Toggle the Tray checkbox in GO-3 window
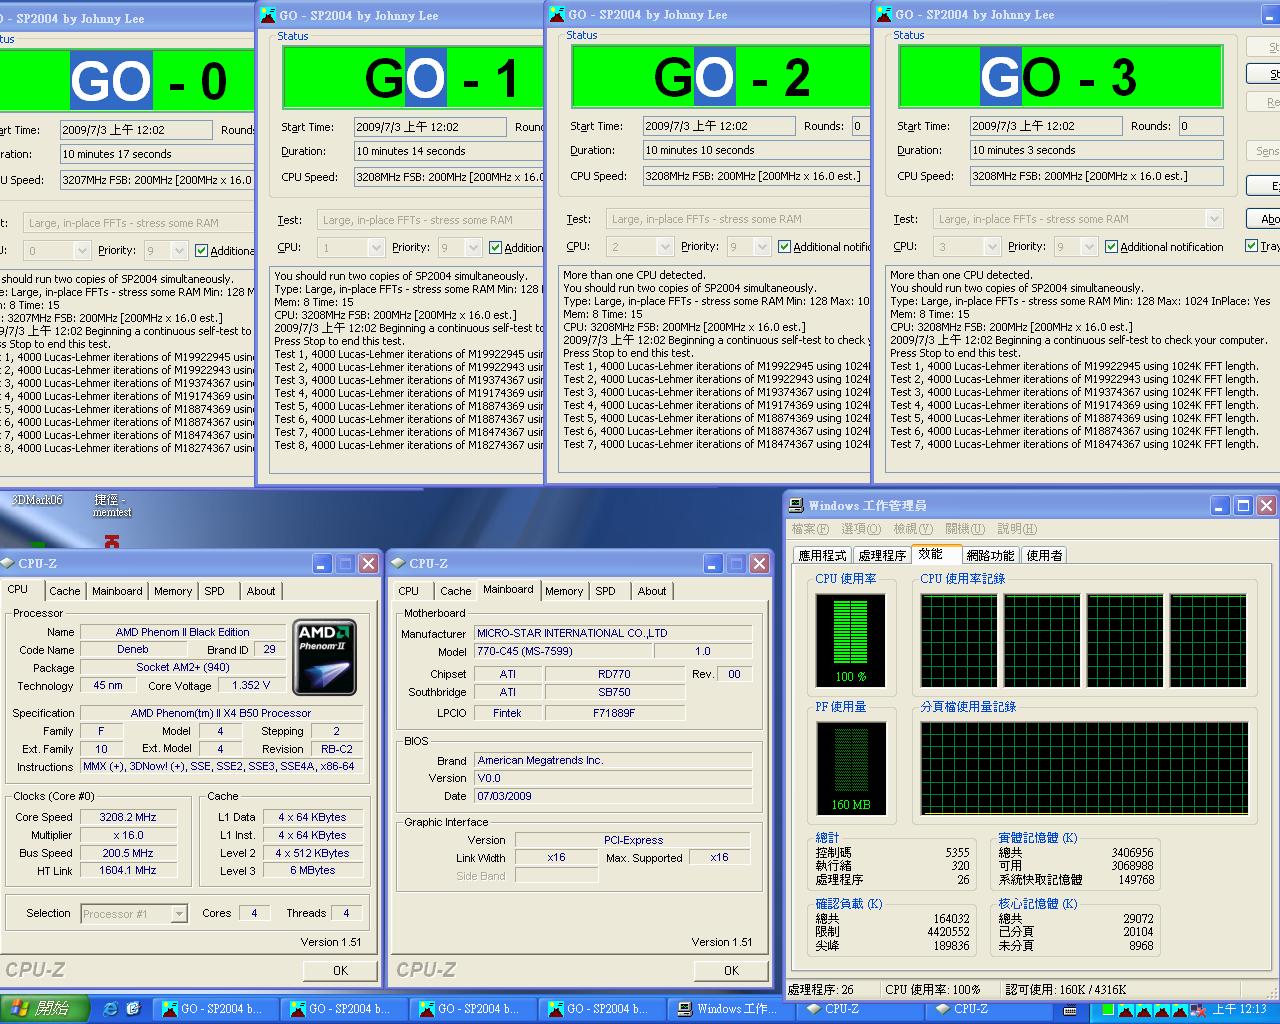Screen dimensions: 1280x1024 1252,246
